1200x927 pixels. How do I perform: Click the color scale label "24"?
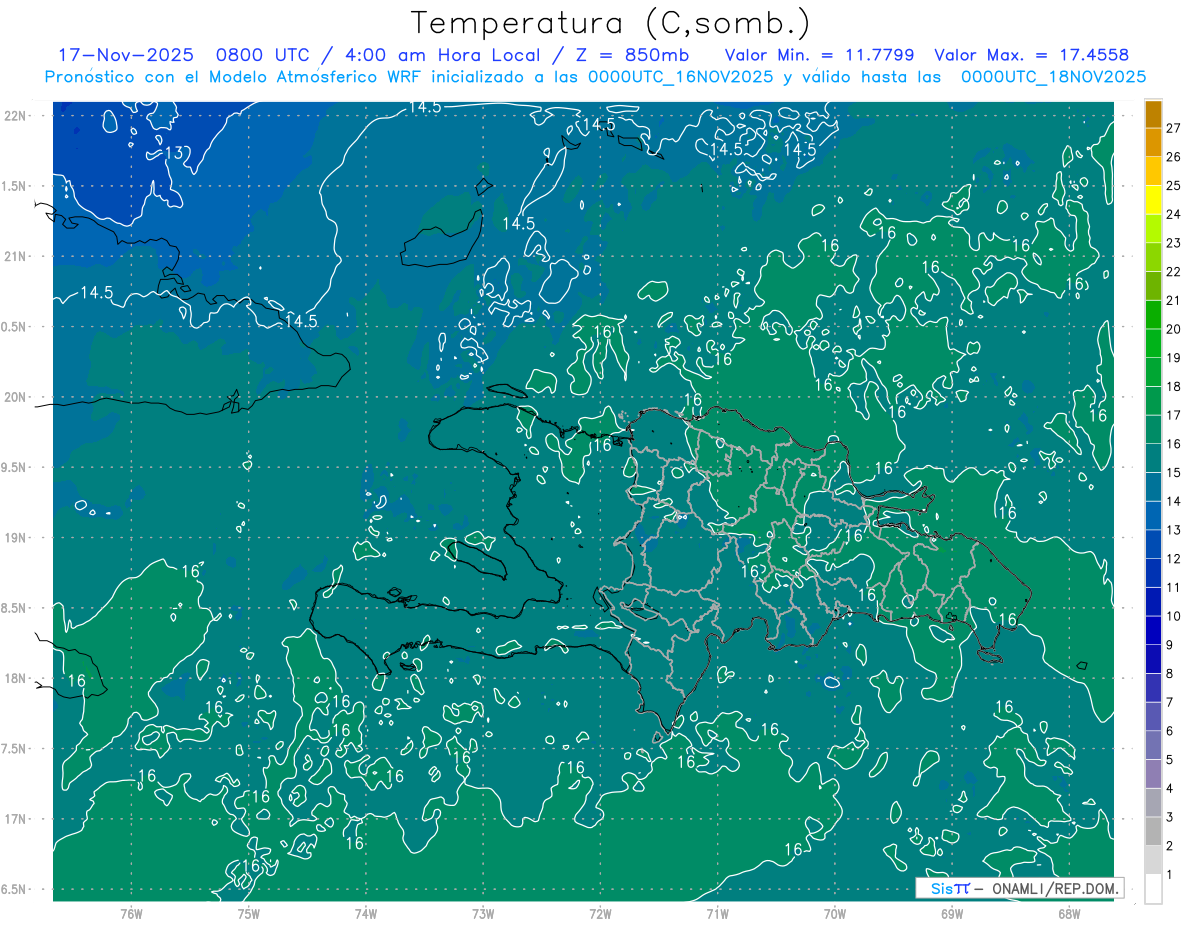1175,214
